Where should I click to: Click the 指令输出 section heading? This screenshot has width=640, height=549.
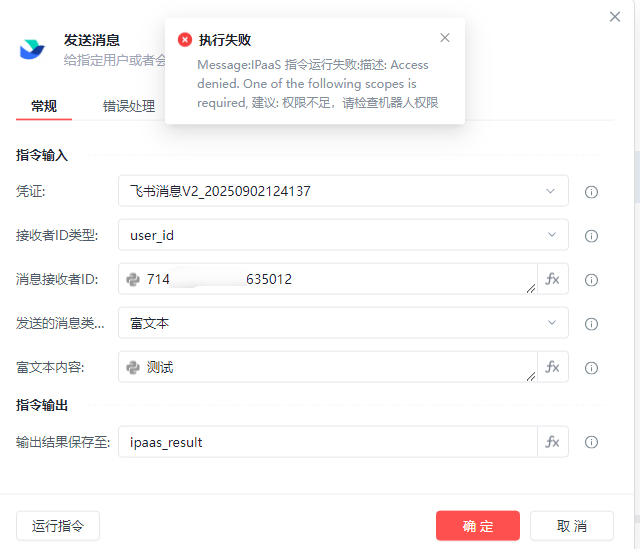click(42, 405)
